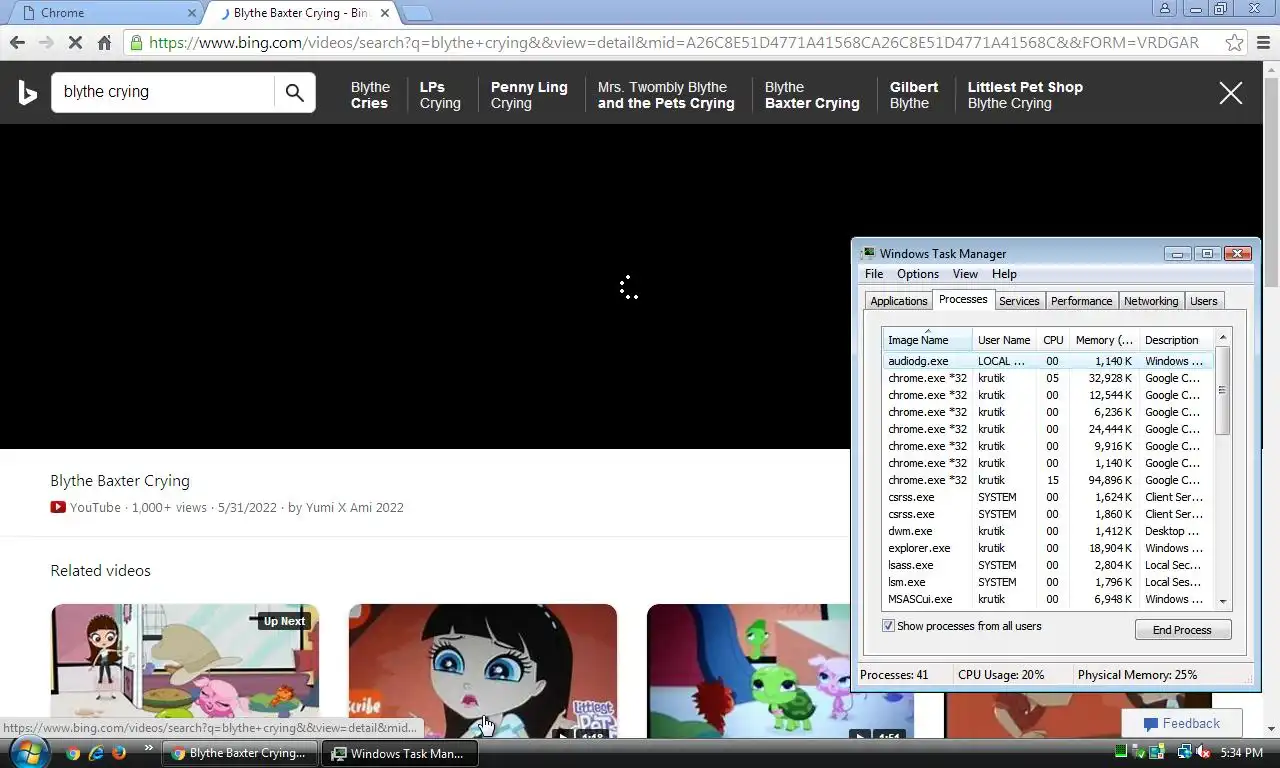
Task: Click the Task Manager CPU meter tray icon
Action: click(x=1121, y=752)
